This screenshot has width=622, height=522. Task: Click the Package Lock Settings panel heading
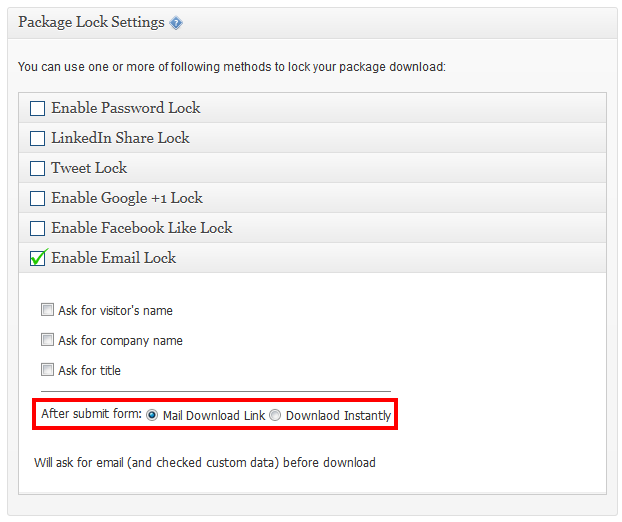[91, 22]
